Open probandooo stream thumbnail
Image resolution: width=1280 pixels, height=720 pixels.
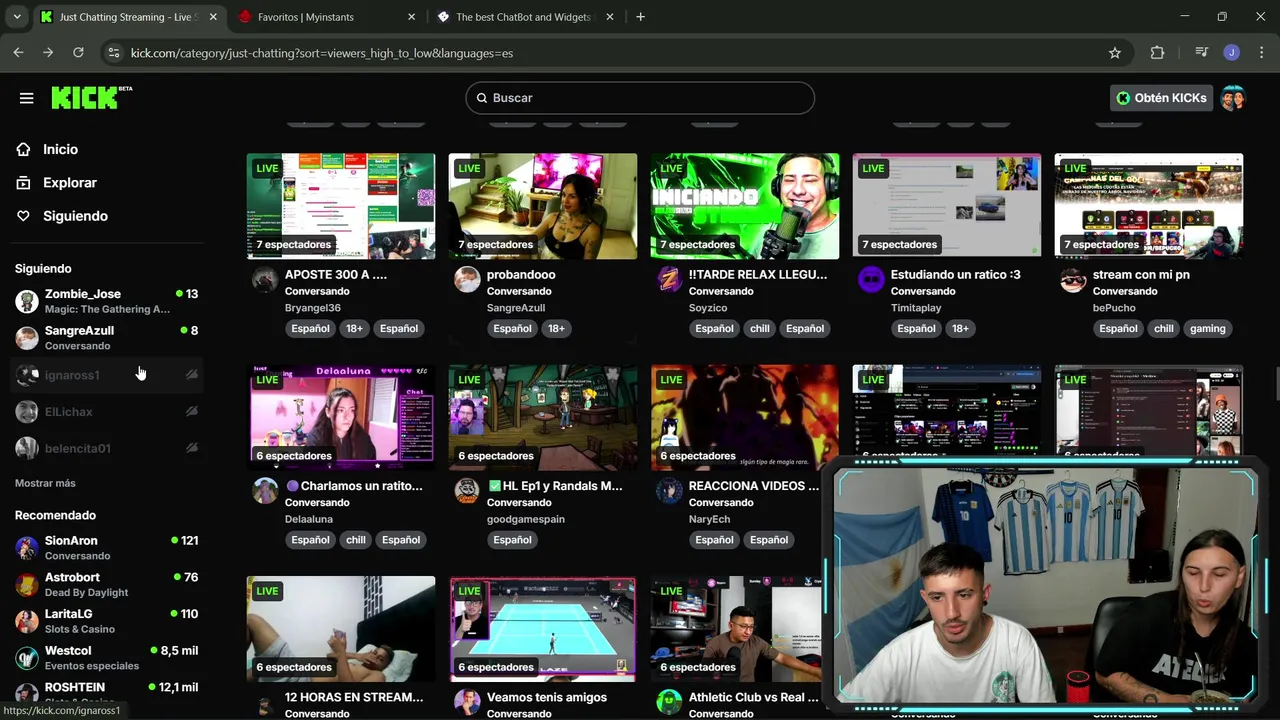click(x=543, y=206)
